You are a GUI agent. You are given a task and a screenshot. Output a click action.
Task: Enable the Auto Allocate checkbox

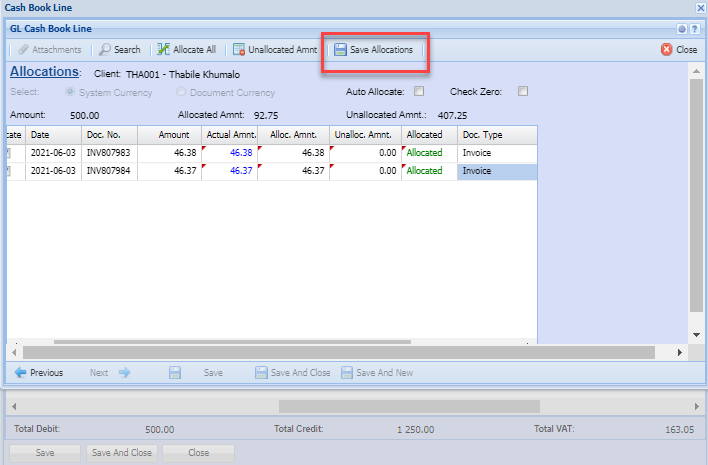(x=420, y=92)
